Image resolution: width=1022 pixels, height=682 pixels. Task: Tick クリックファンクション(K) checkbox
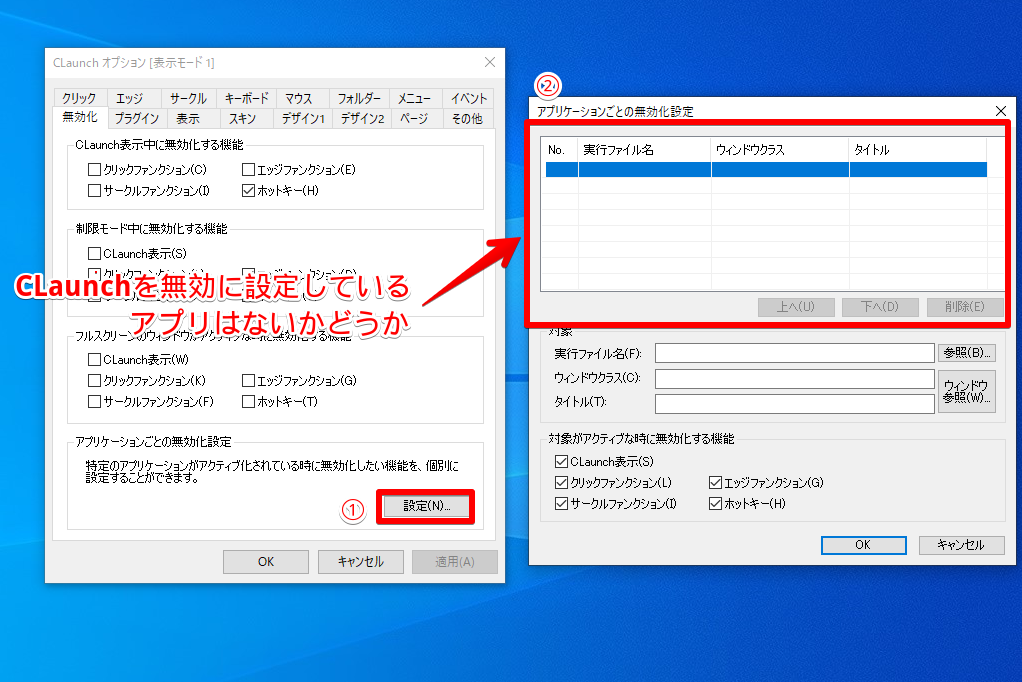95,380
